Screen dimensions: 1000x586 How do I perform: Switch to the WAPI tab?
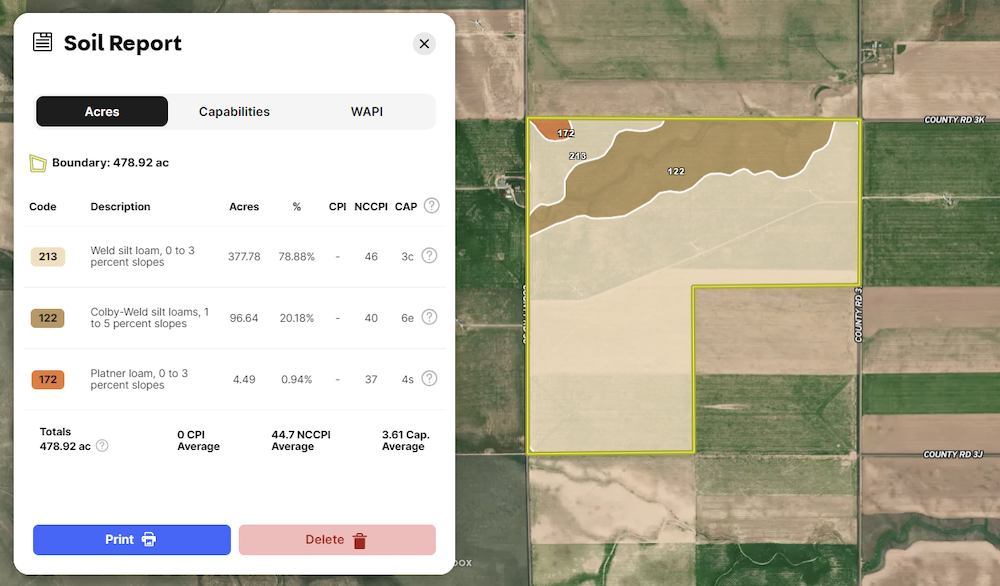click(x=366, y=112)
